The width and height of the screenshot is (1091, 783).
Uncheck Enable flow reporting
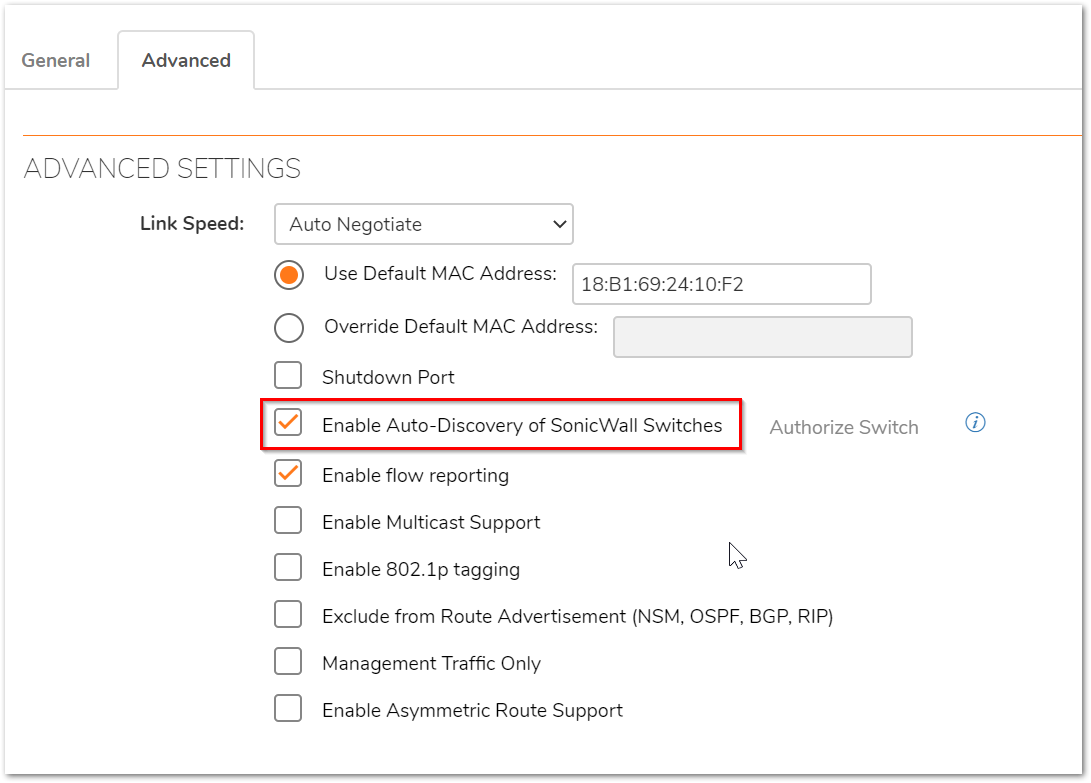click(x=288, y=473)
